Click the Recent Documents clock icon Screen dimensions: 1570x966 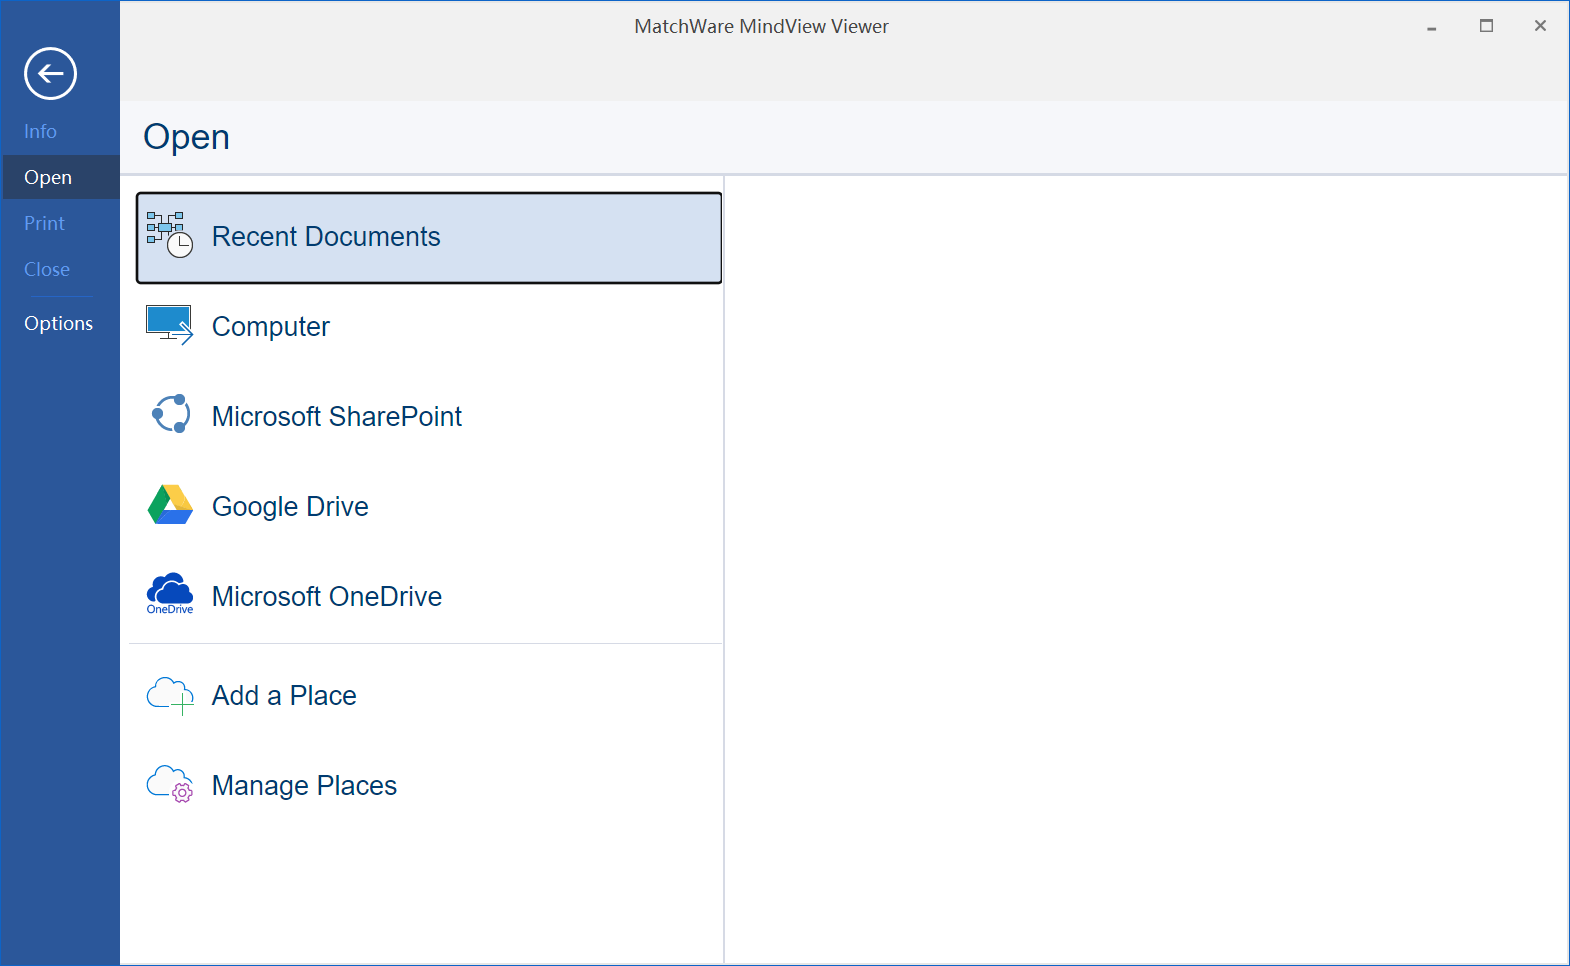click(169, 235)
